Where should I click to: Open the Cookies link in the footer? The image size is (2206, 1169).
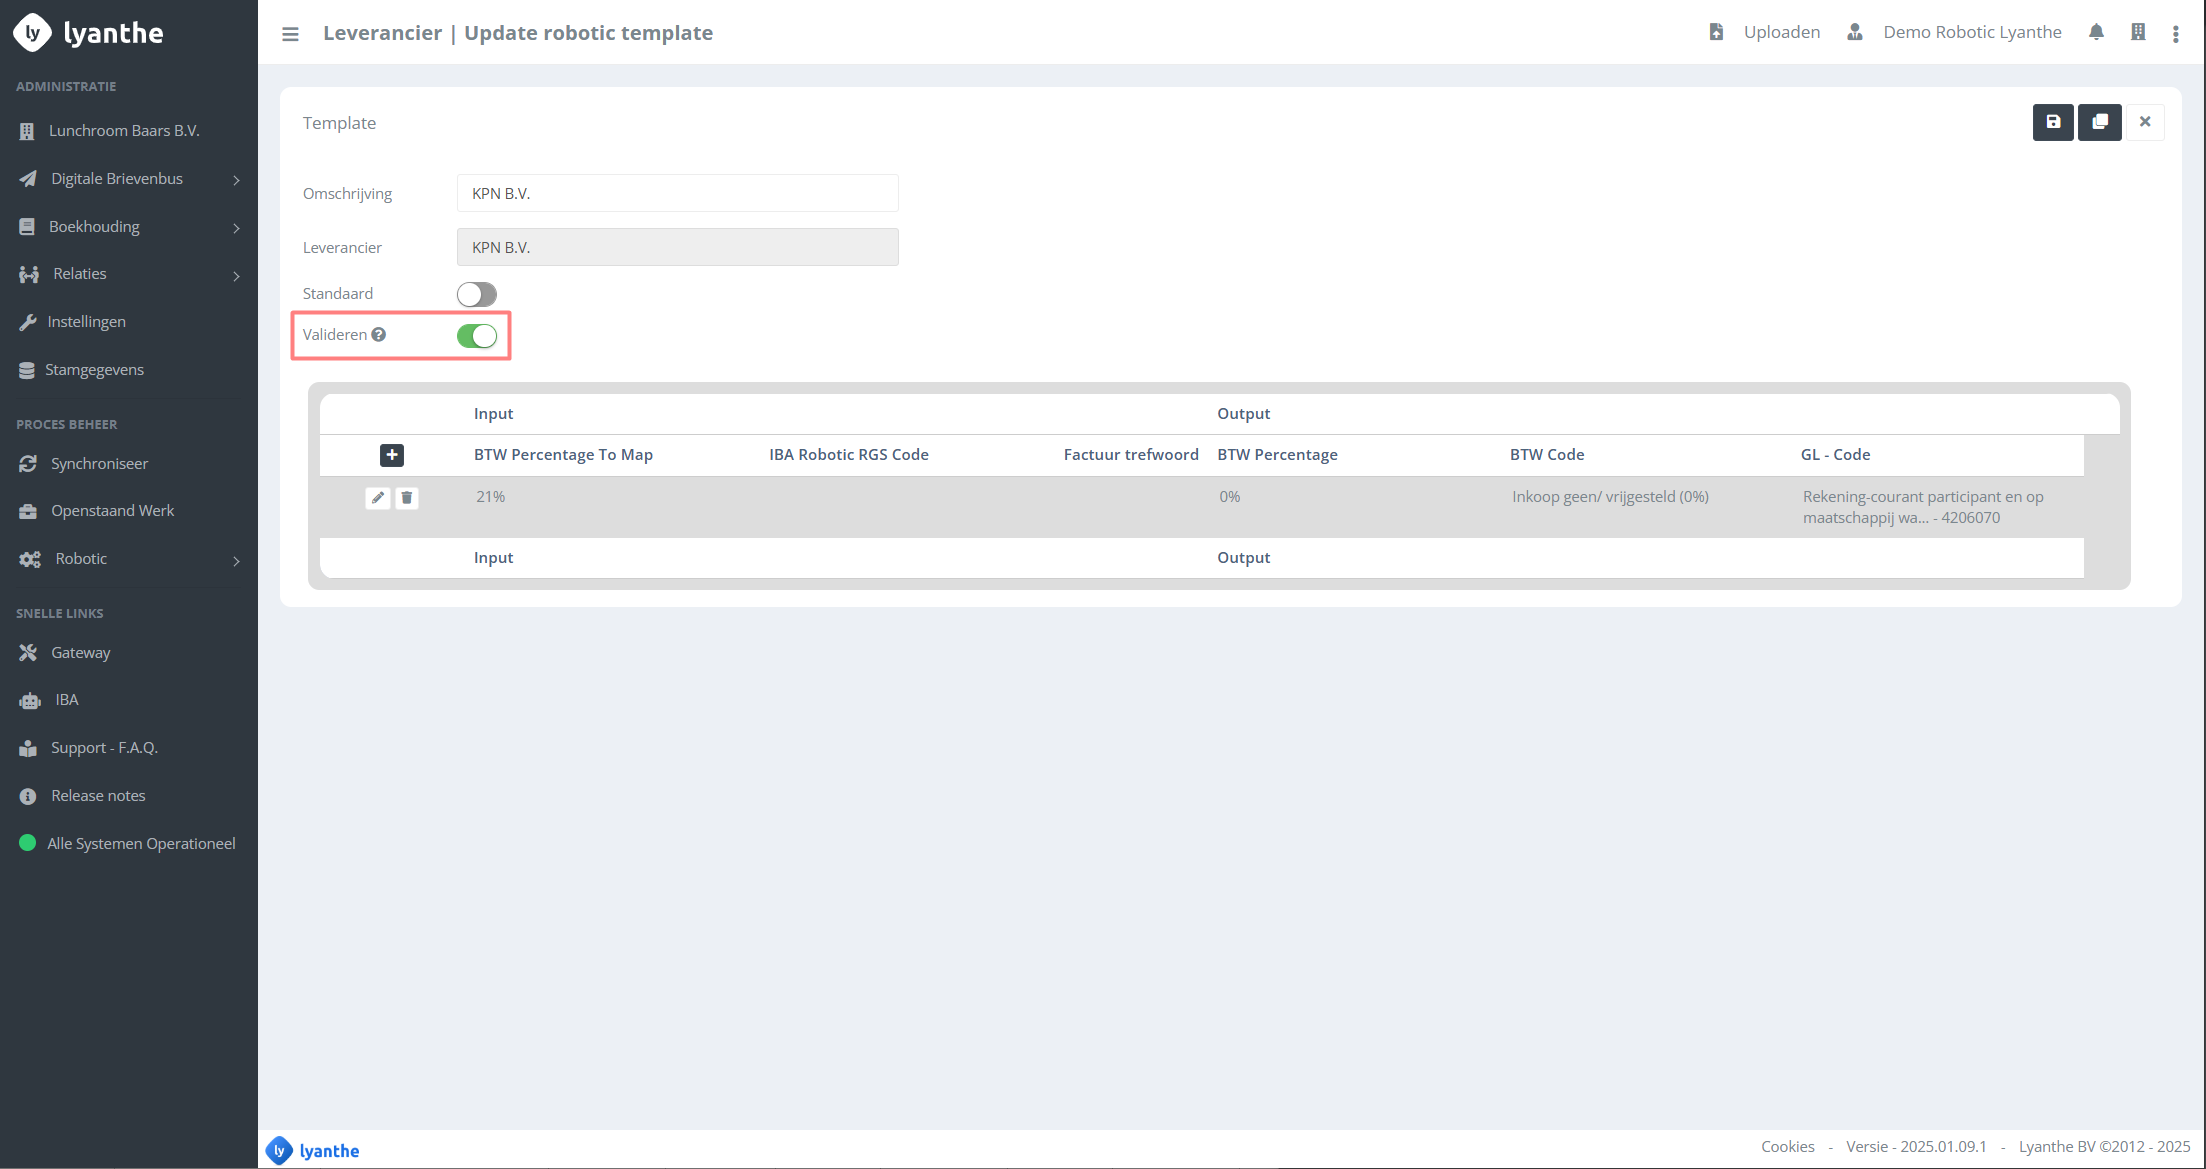1787,1147
